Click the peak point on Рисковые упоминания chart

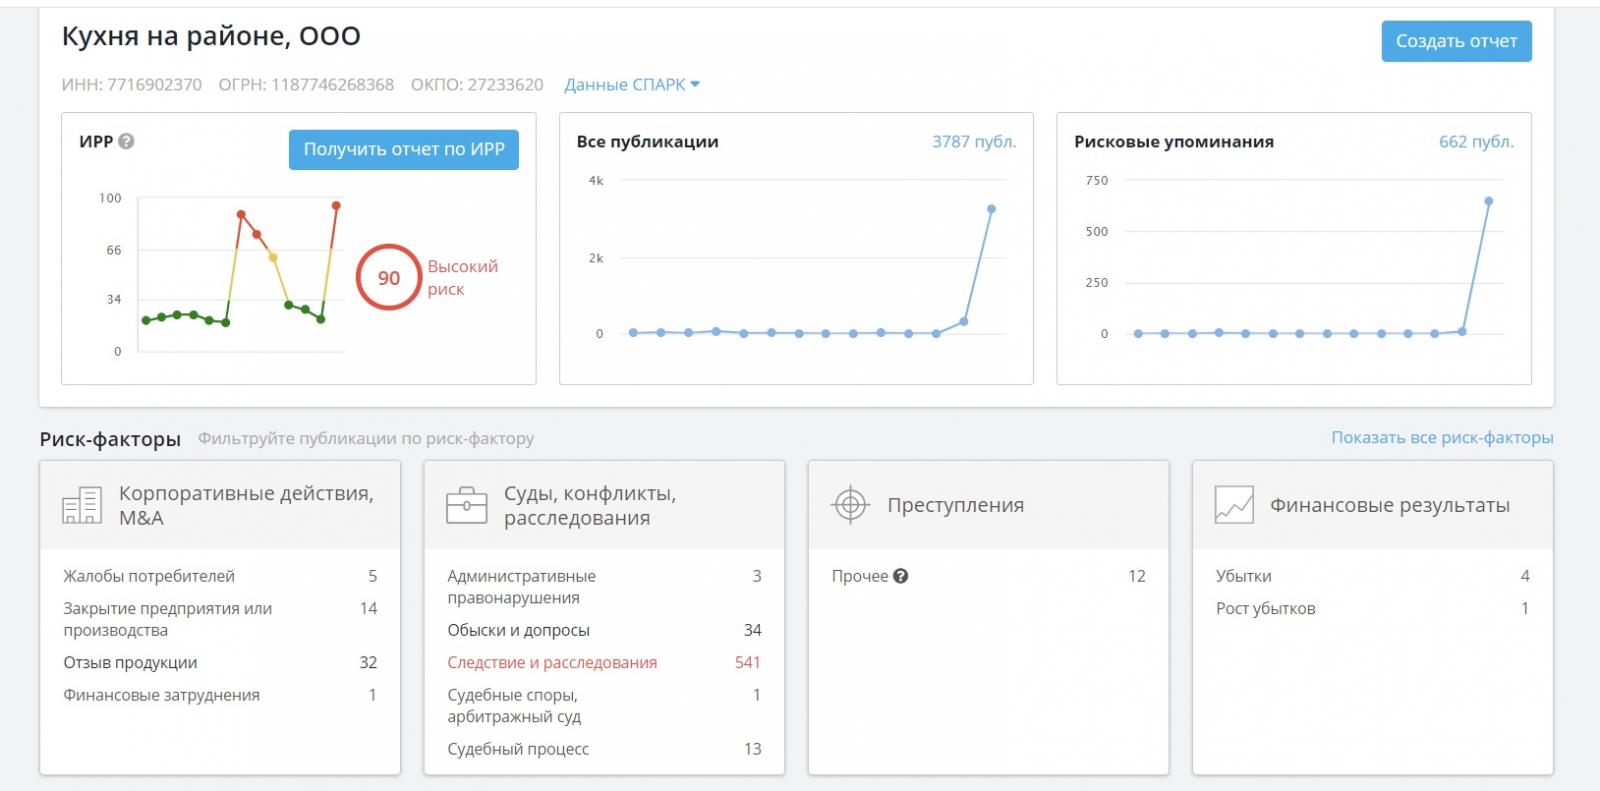(x=1488, y=201)
